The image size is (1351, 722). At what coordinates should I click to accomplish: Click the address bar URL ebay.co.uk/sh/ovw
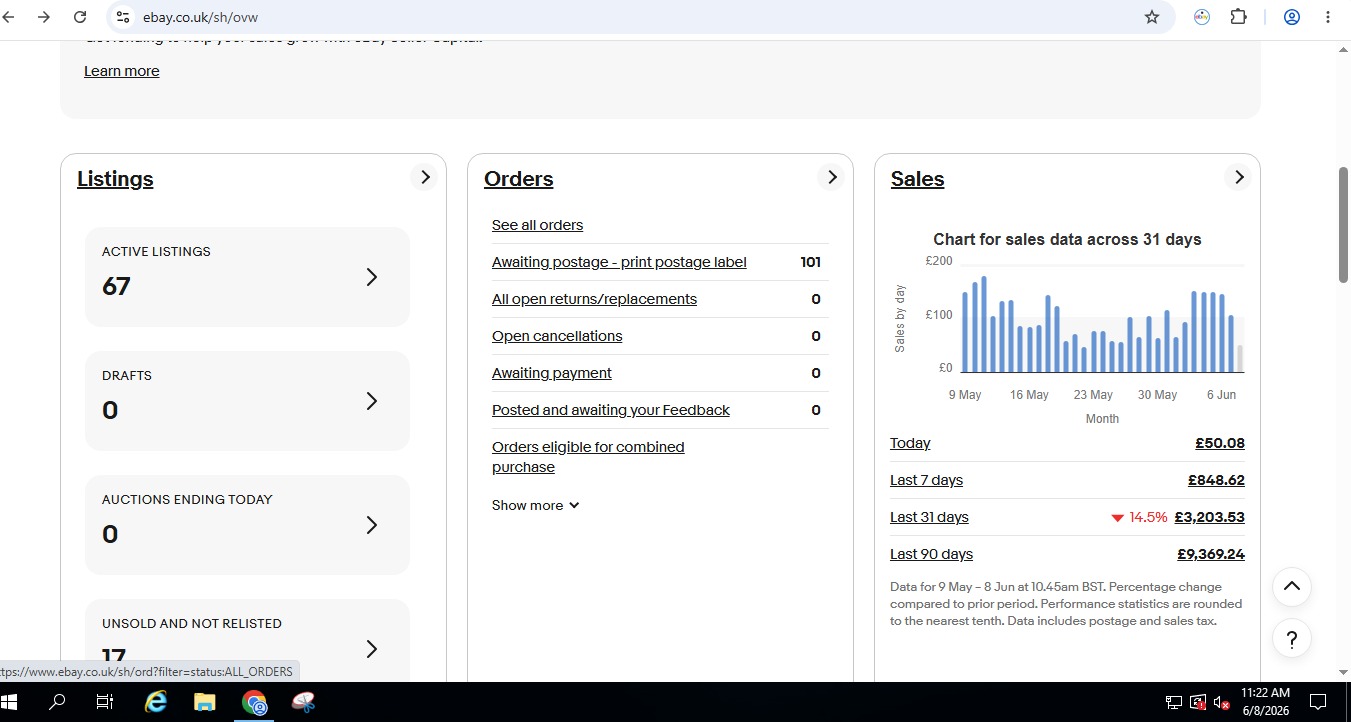pos(200,17)
